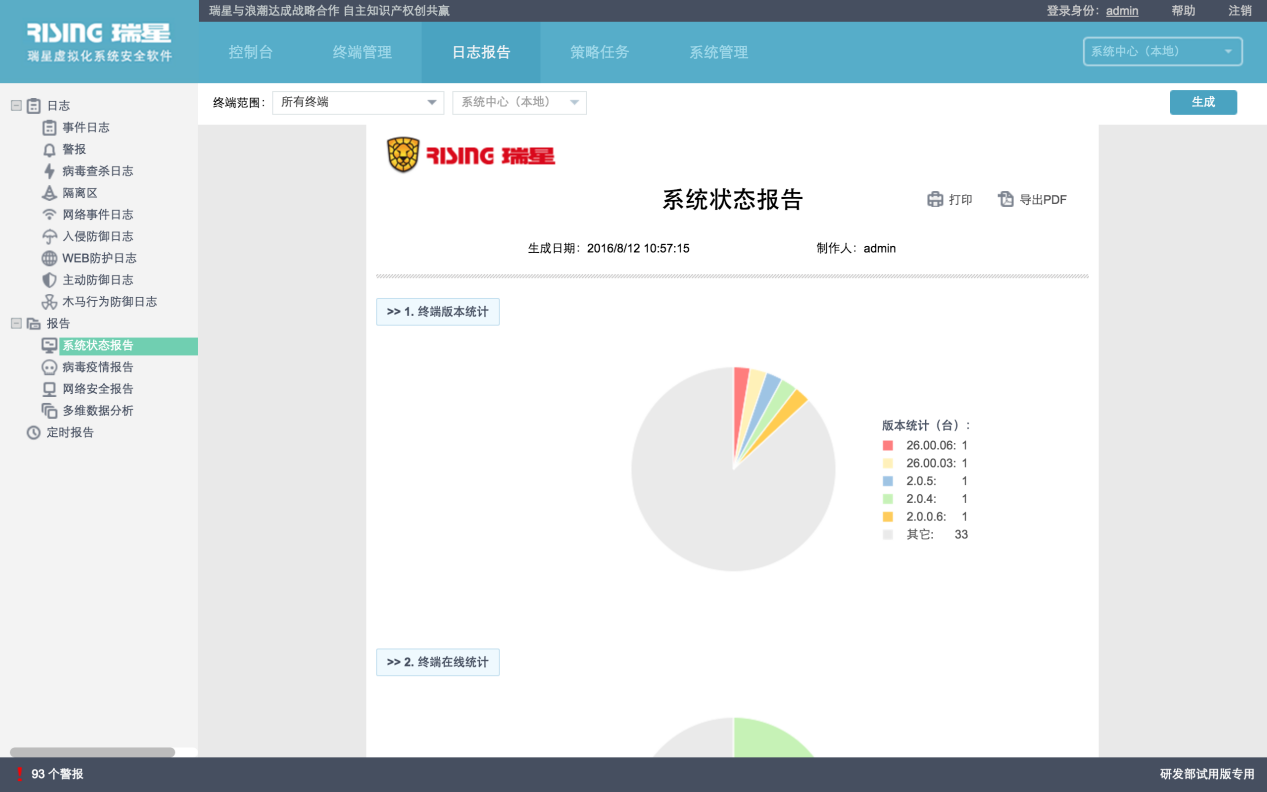
Task: Click the 多维数据分析 copy icon
Action: pyautogui.click(x=49, y=411)
